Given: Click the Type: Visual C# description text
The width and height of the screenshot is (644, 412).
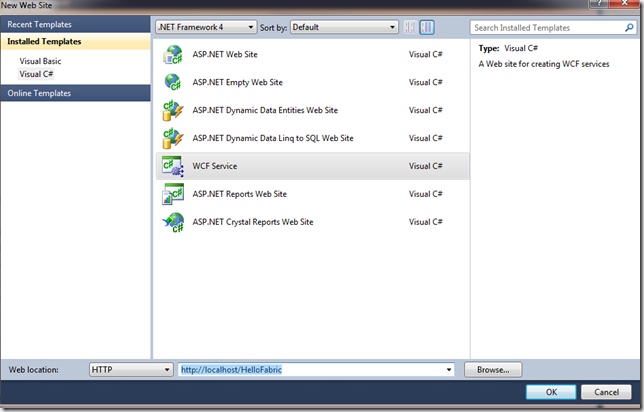Looking at the screenshot, I should (x=508, y=48).
